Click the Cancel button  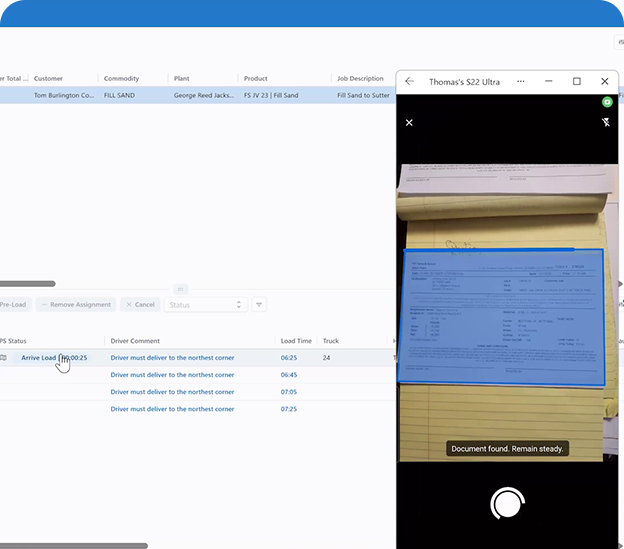tap(140, 305)
